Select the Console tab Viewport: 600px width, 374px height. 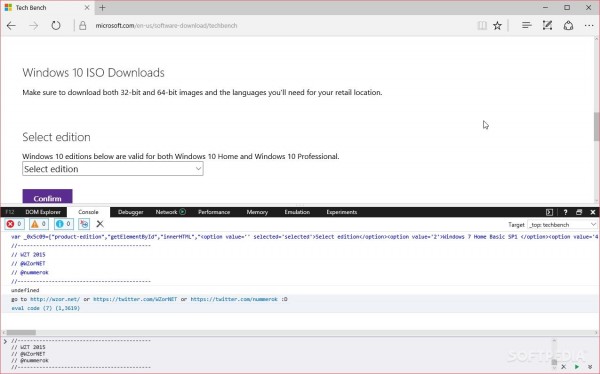click(x=88, y=212)
